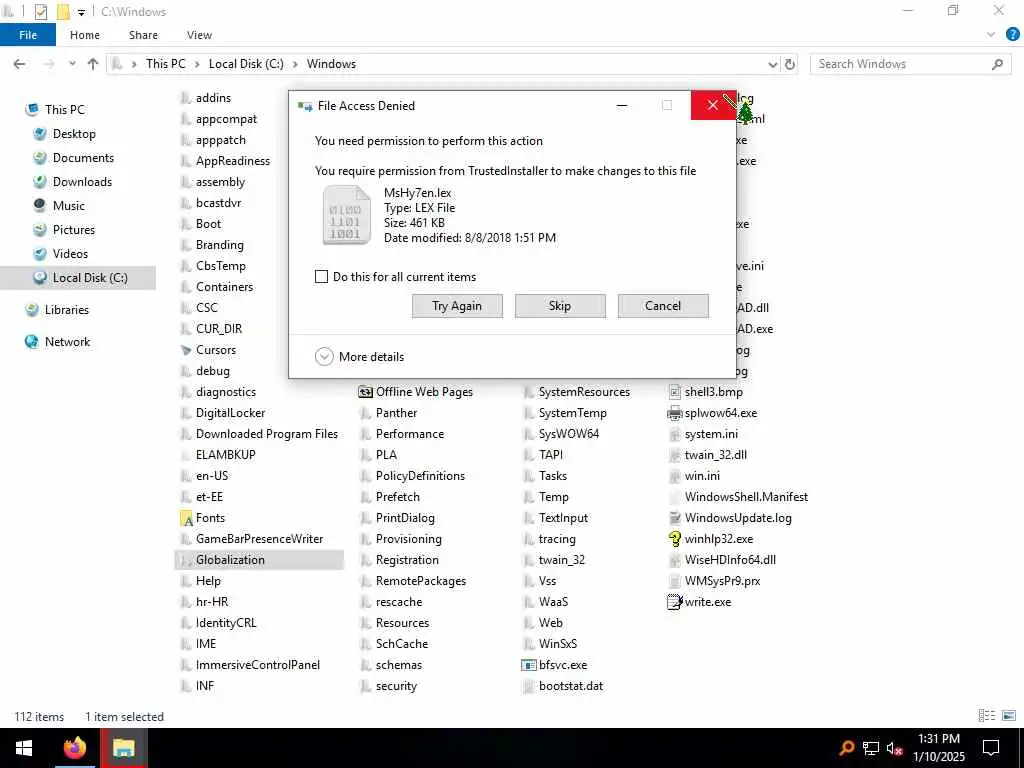Click quick access new folder icon

click(x=63, y=12)
